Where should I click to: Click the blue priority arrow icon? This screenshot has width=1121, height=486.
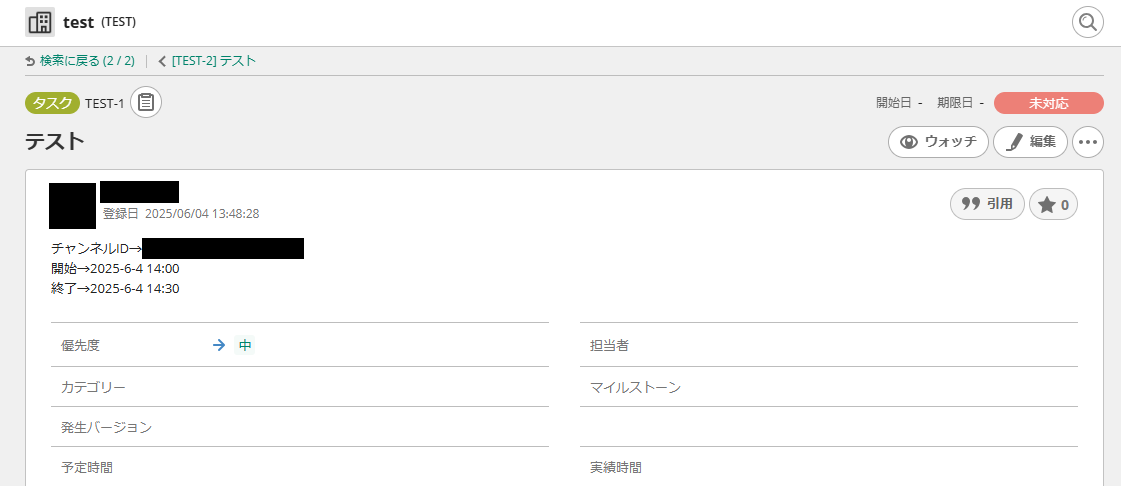pyautogui.click(x=219, y=345)
